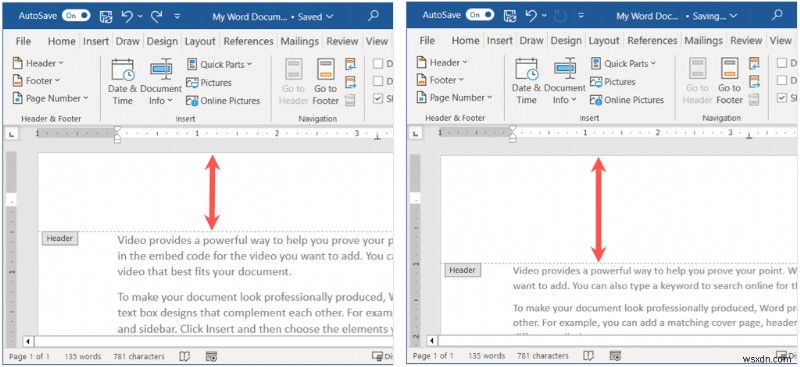Expand Footer dropdown in right window
The width and height of the screenshot is (800, 367).
tap(440, 80)
